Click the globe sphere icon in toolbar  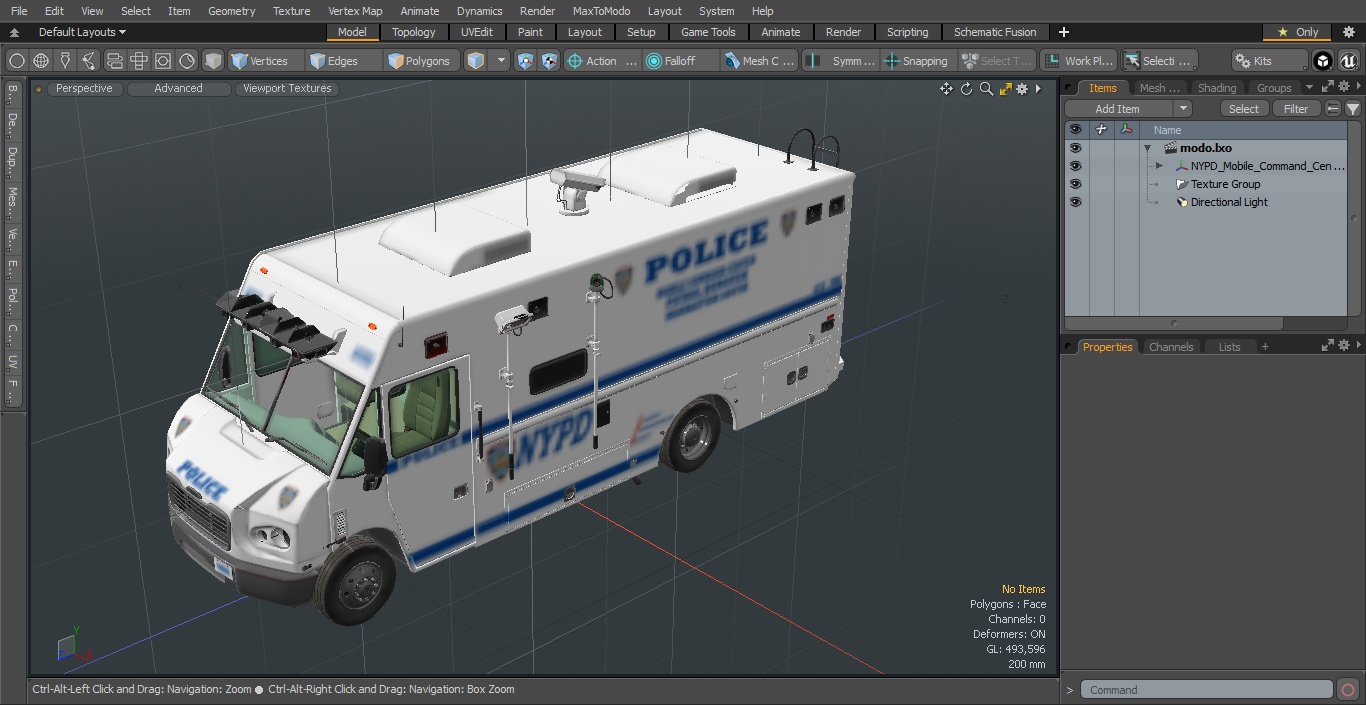click(41, 61)
